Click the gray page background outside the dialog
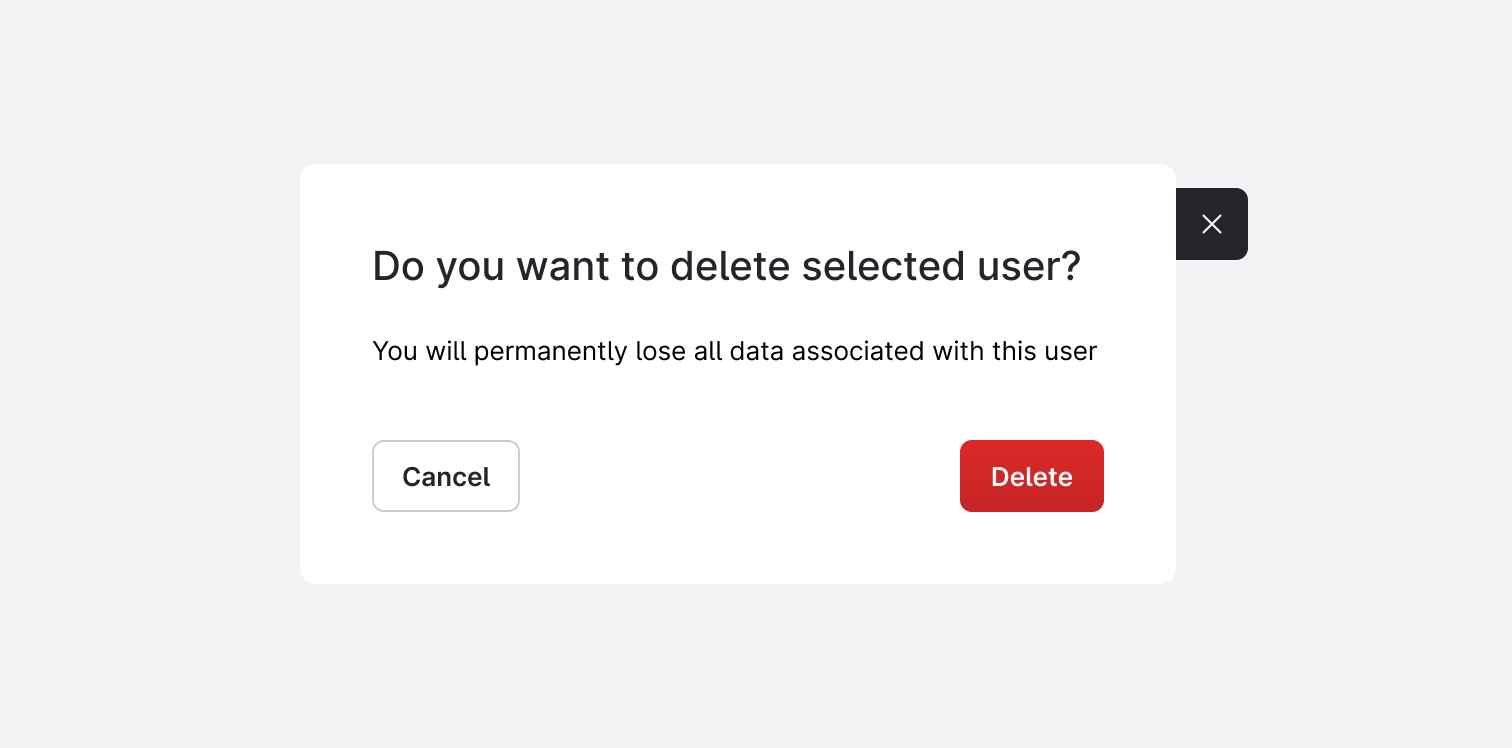The width and height of the screenshot is (1512, 748). point(150,650)
